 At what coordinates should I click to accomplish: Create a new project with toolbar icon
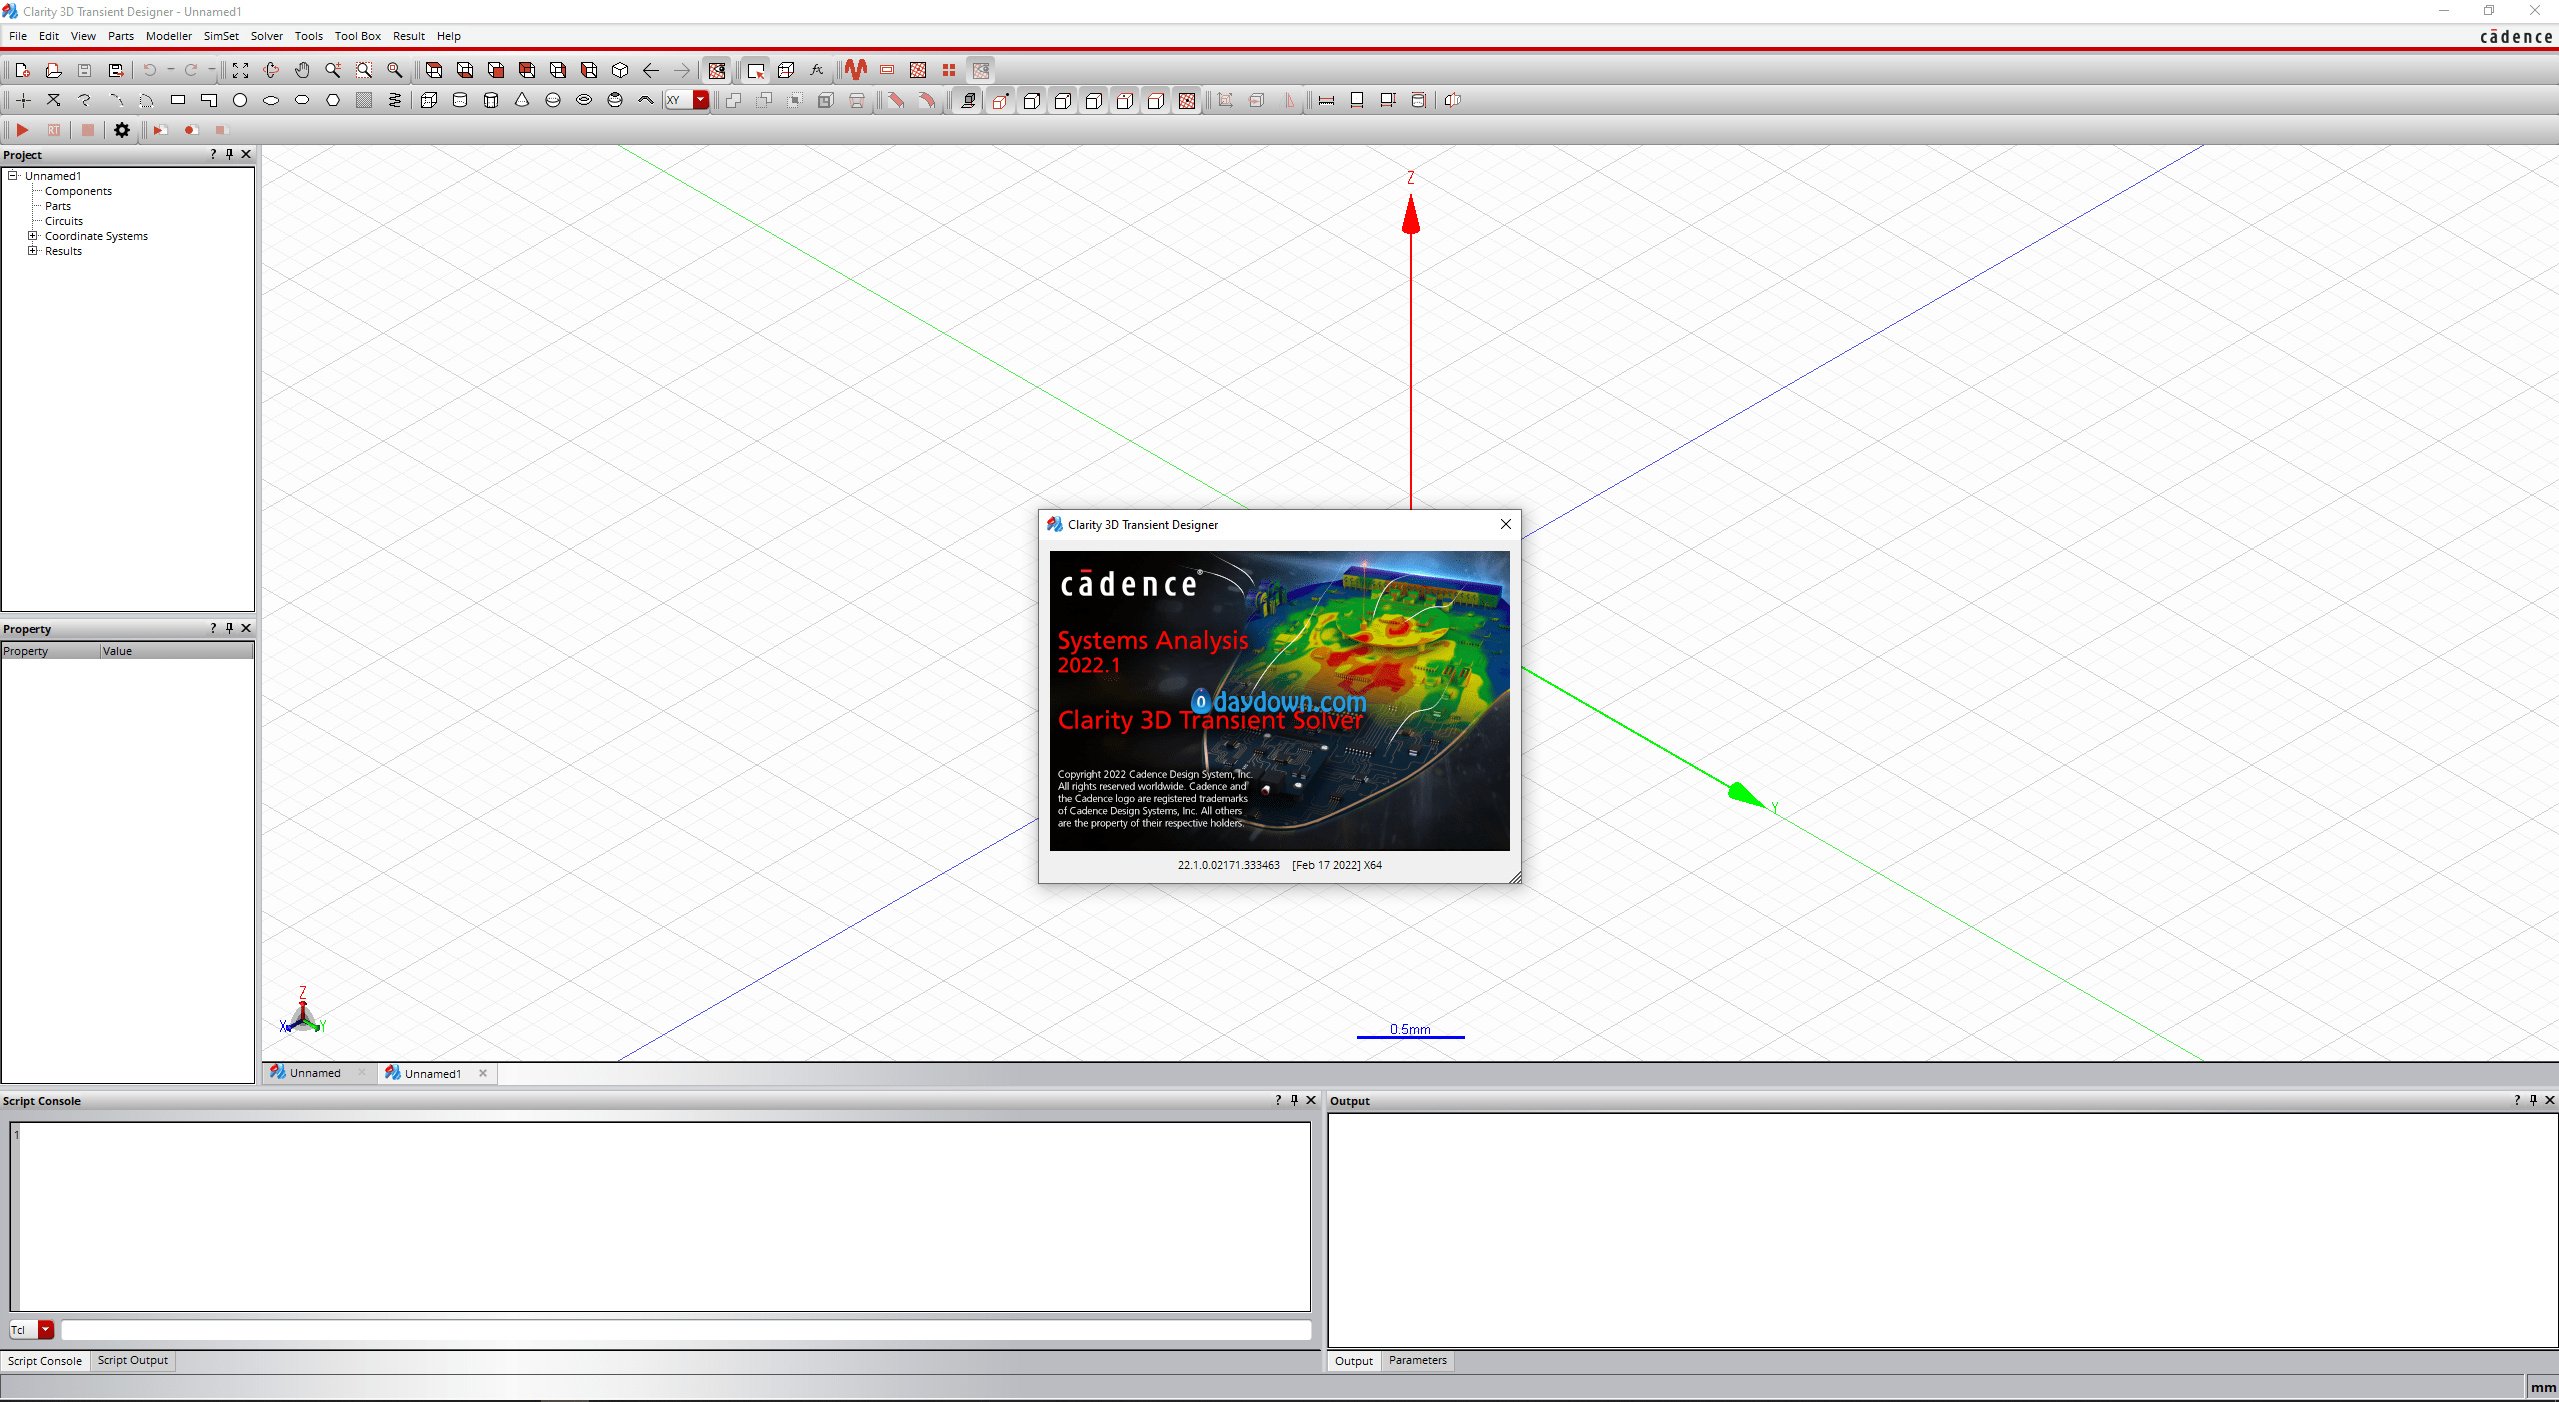click(23, 70)
